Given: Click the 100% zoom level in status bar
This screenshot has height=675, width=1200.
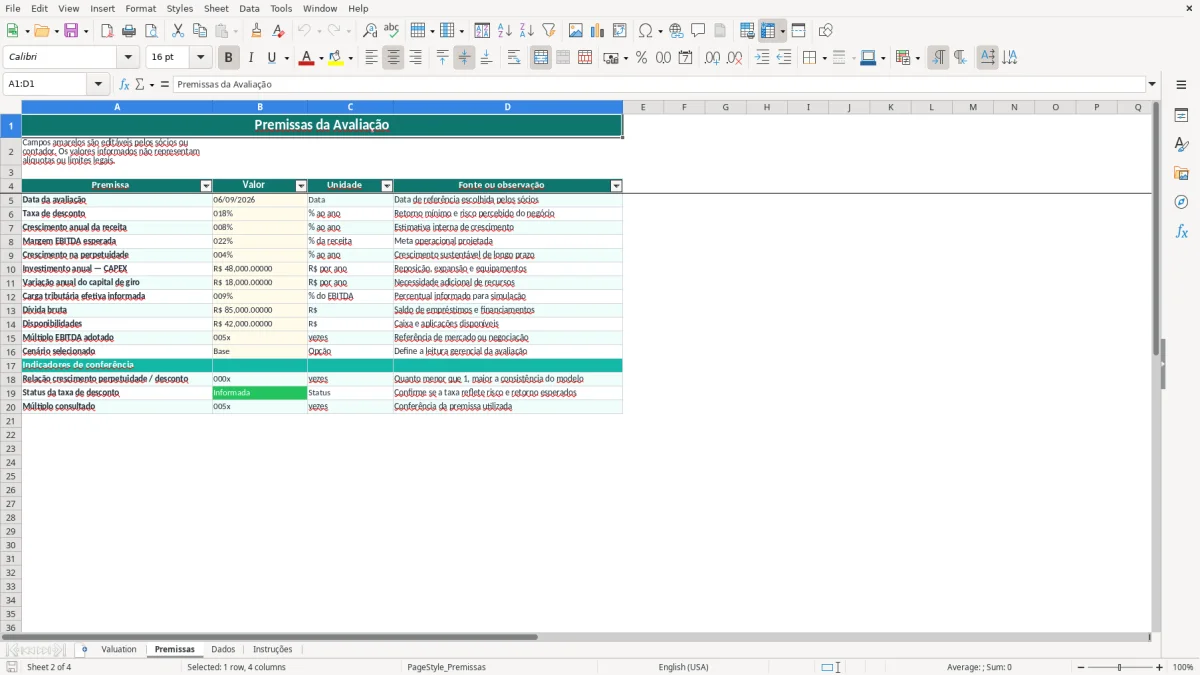Looking at the screenshot, I should tap(1183, 667).
